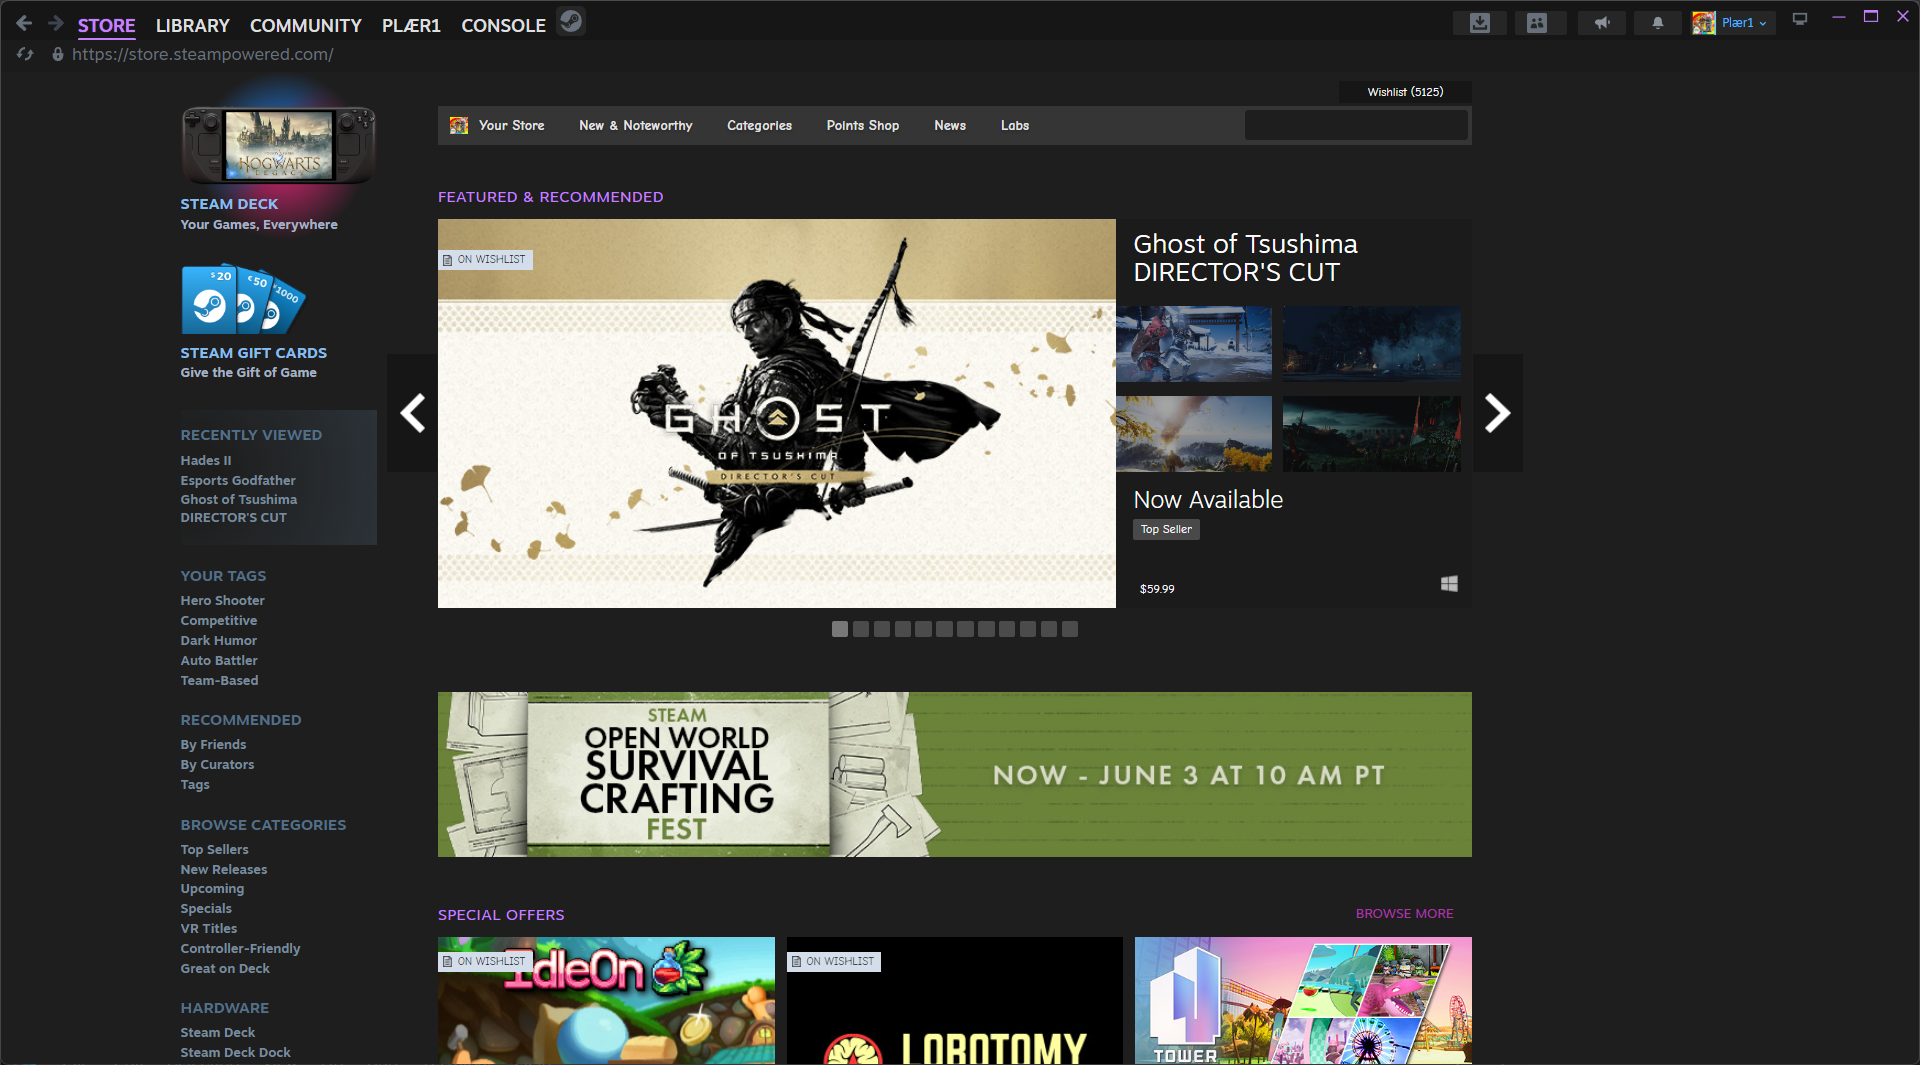
Task: Select the sixth carousel page dot
Action: pyautogui.click(x=944, y=629)
